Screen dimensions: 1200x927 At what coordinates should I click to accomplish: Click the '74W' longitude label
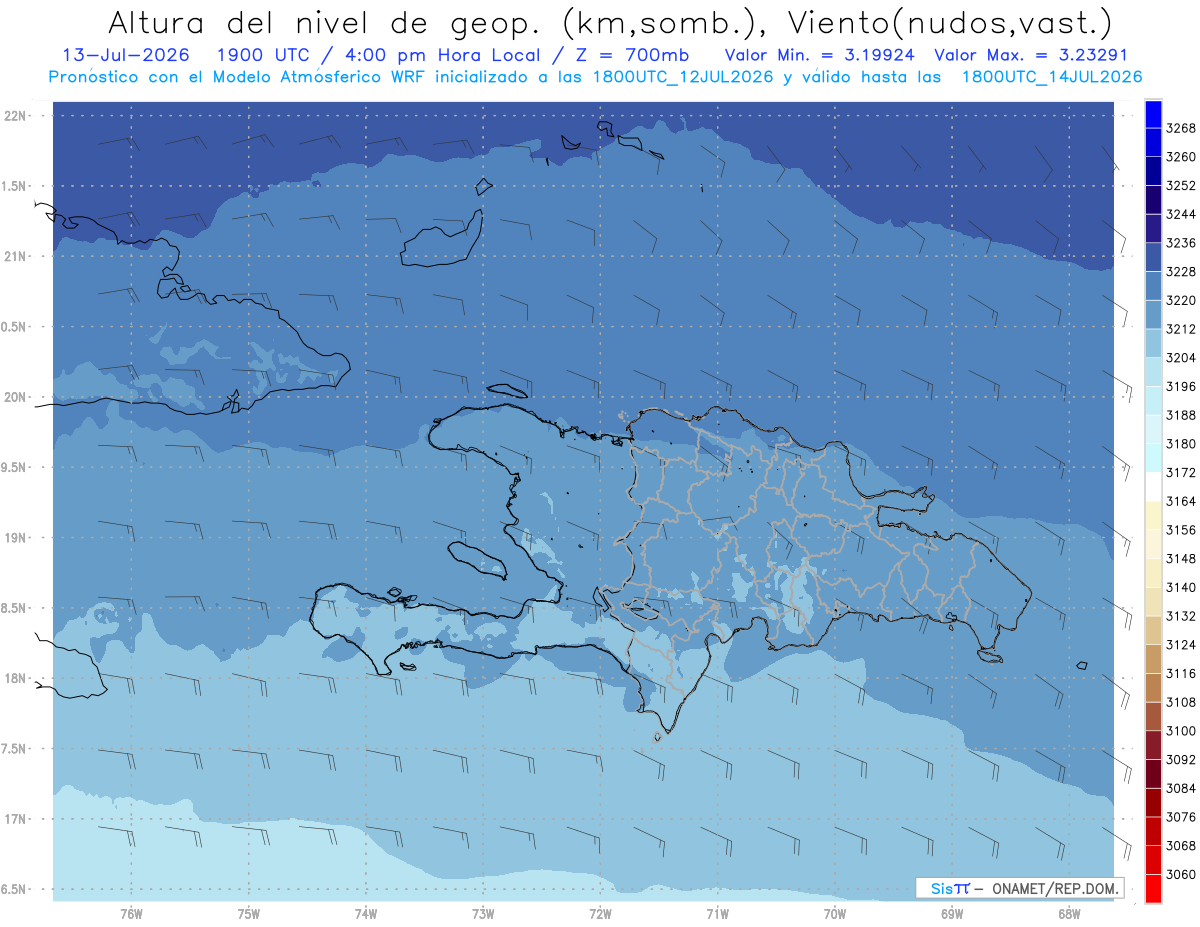pos(366,913)
